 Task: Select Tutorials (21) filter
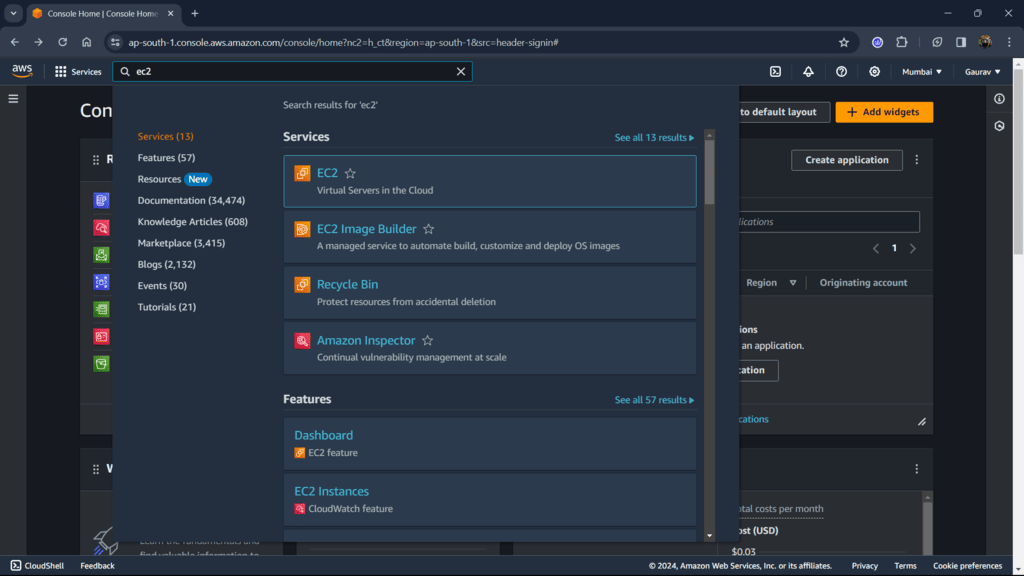[167, 307]
